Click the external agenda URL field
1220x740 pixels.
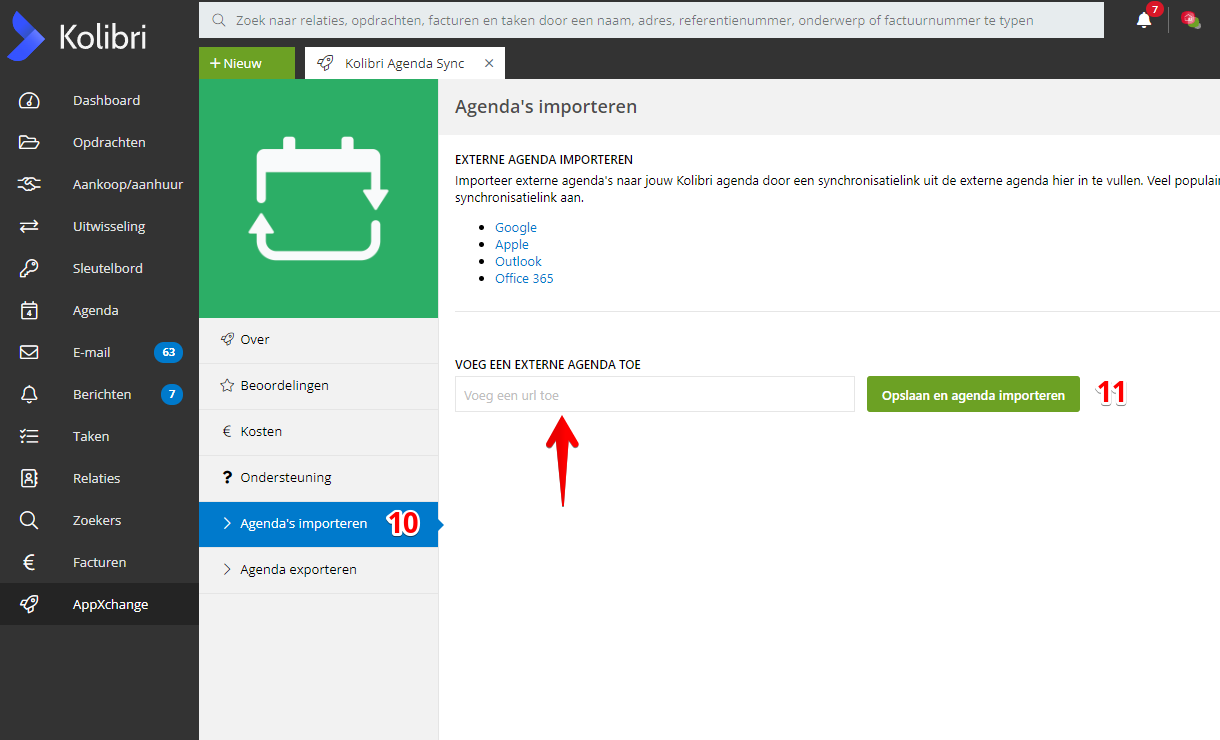(x=655, y=394)
